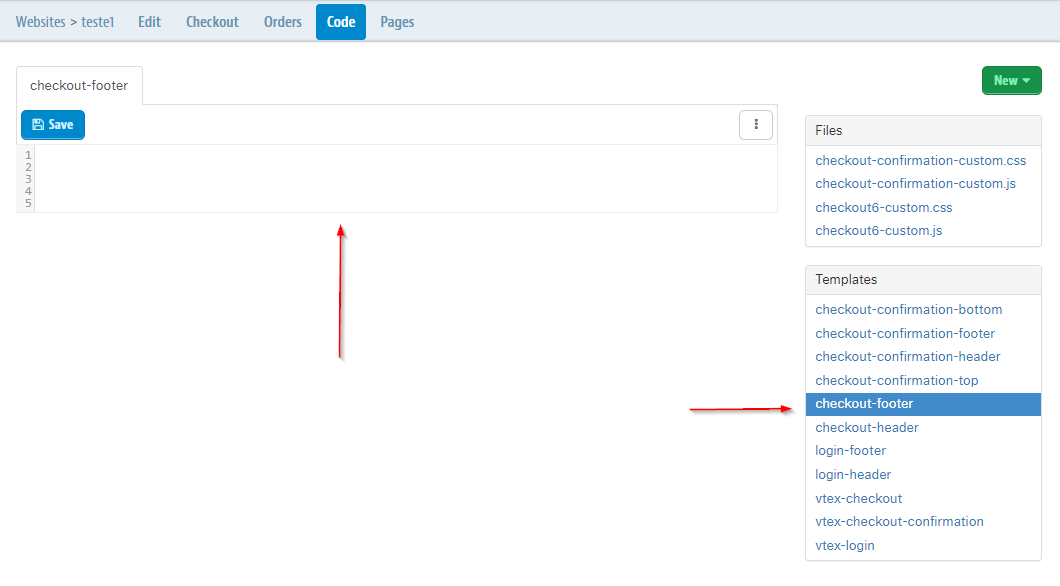The image size is (1060, 586).
Task: Select the checkout-footer editor tab
Action: (x=79, y=85)
